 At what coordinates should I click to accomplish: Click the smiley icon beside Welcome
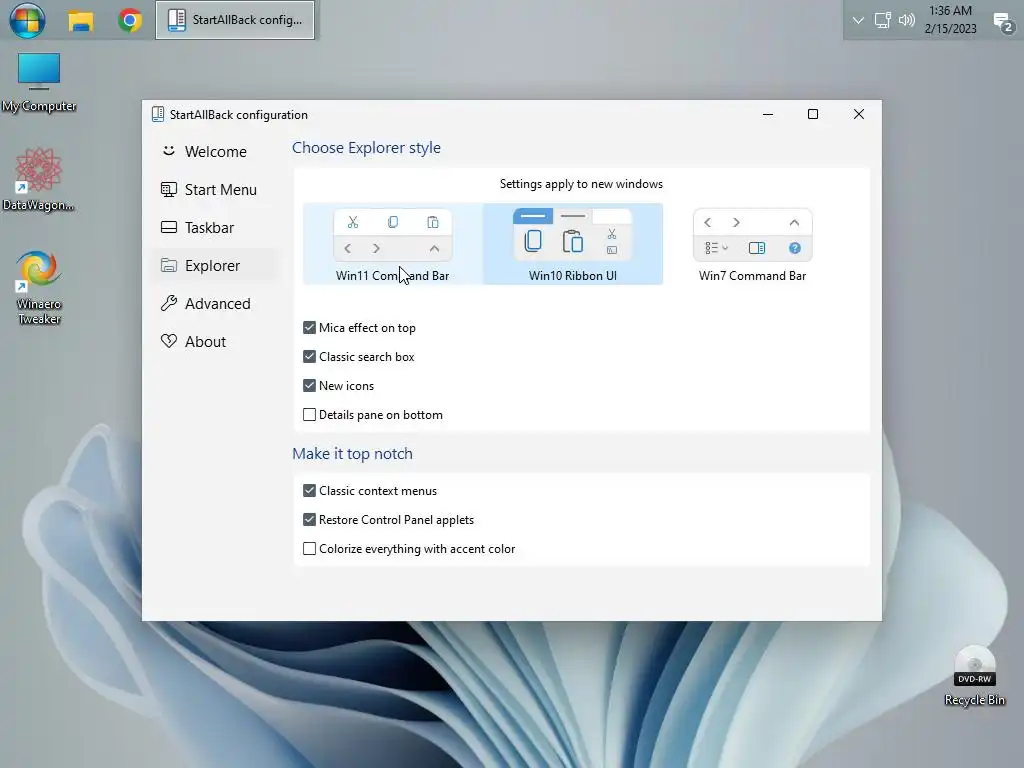tap(168, 151)
